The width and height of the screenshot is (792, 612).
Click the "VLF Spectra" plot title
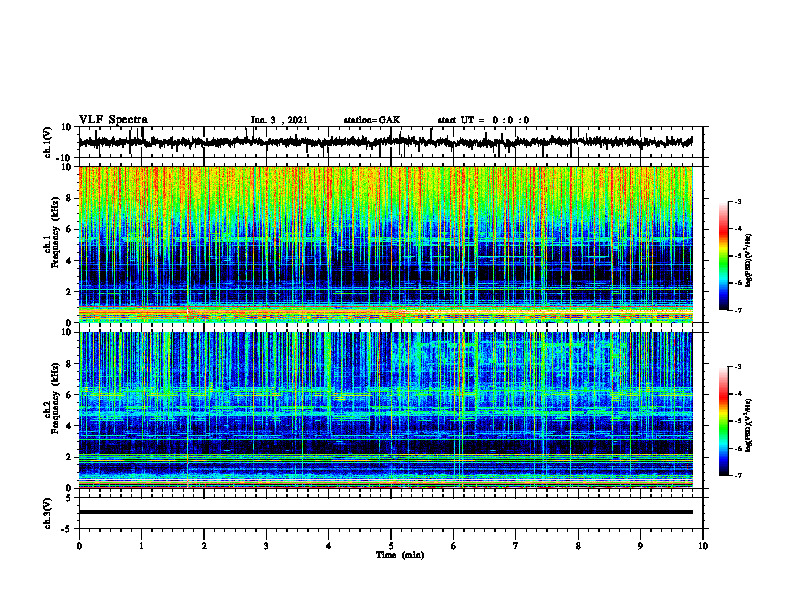click(x=113, y=120)
